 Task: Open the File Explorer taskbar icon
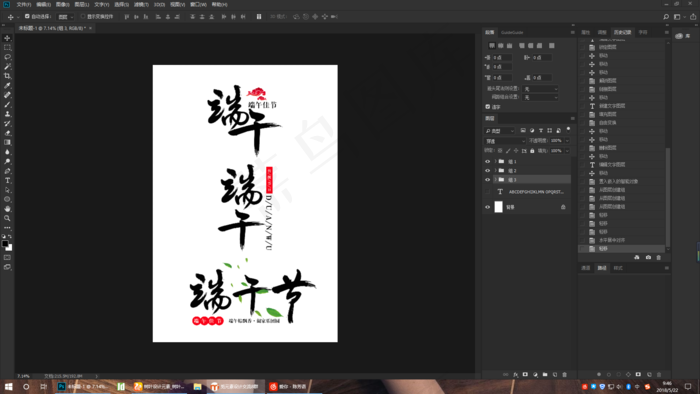click(x=197, y=386)
